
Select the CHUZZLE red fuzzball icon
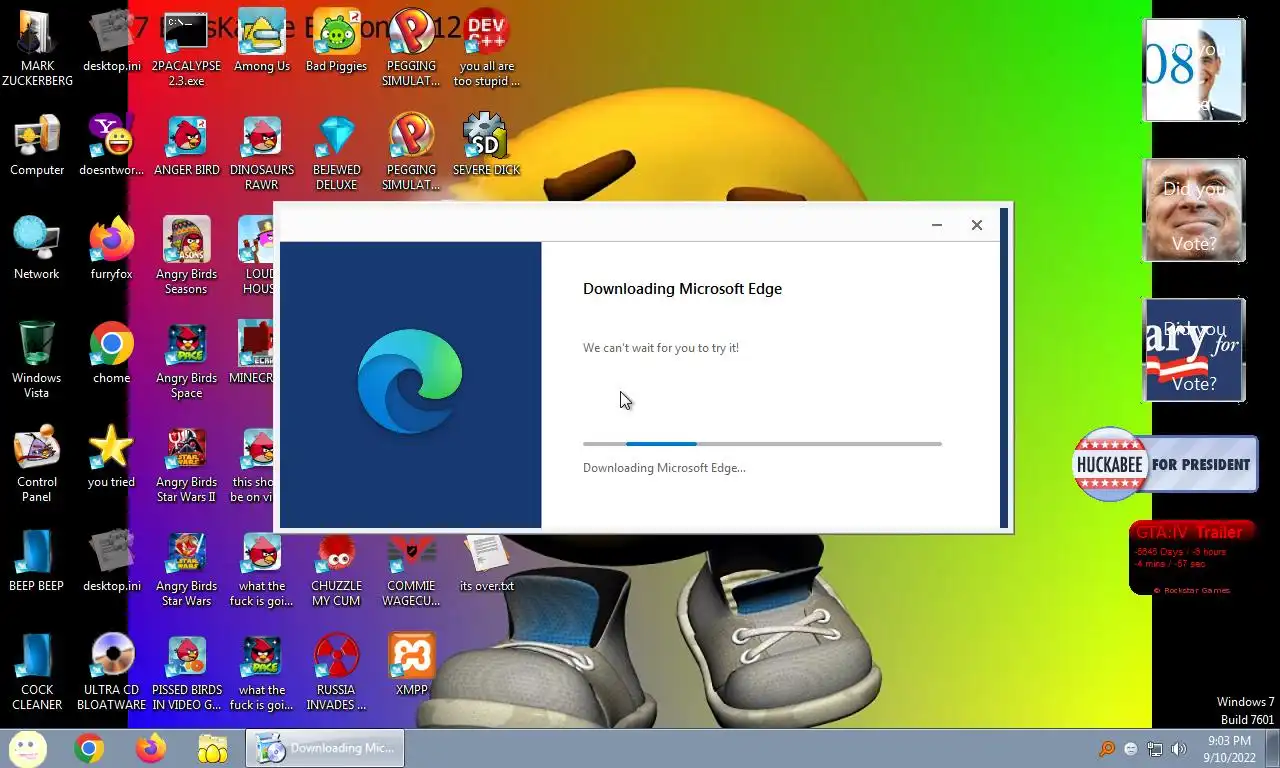pos(336,567)
